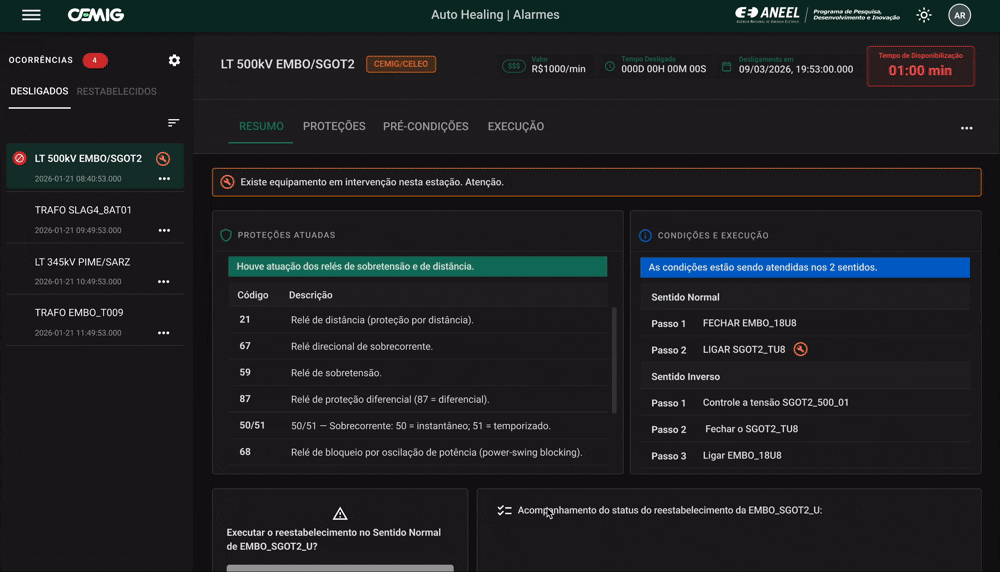This screenshot has width=1000, height=572.
Task: Select protection row code 50/51
Action: pos(419,426)
